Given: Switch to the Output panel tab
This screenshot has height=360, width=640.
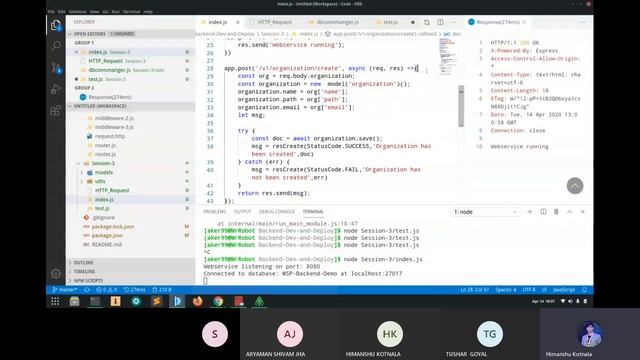Looking at the screenshot, I should click(x=242, y=212).
